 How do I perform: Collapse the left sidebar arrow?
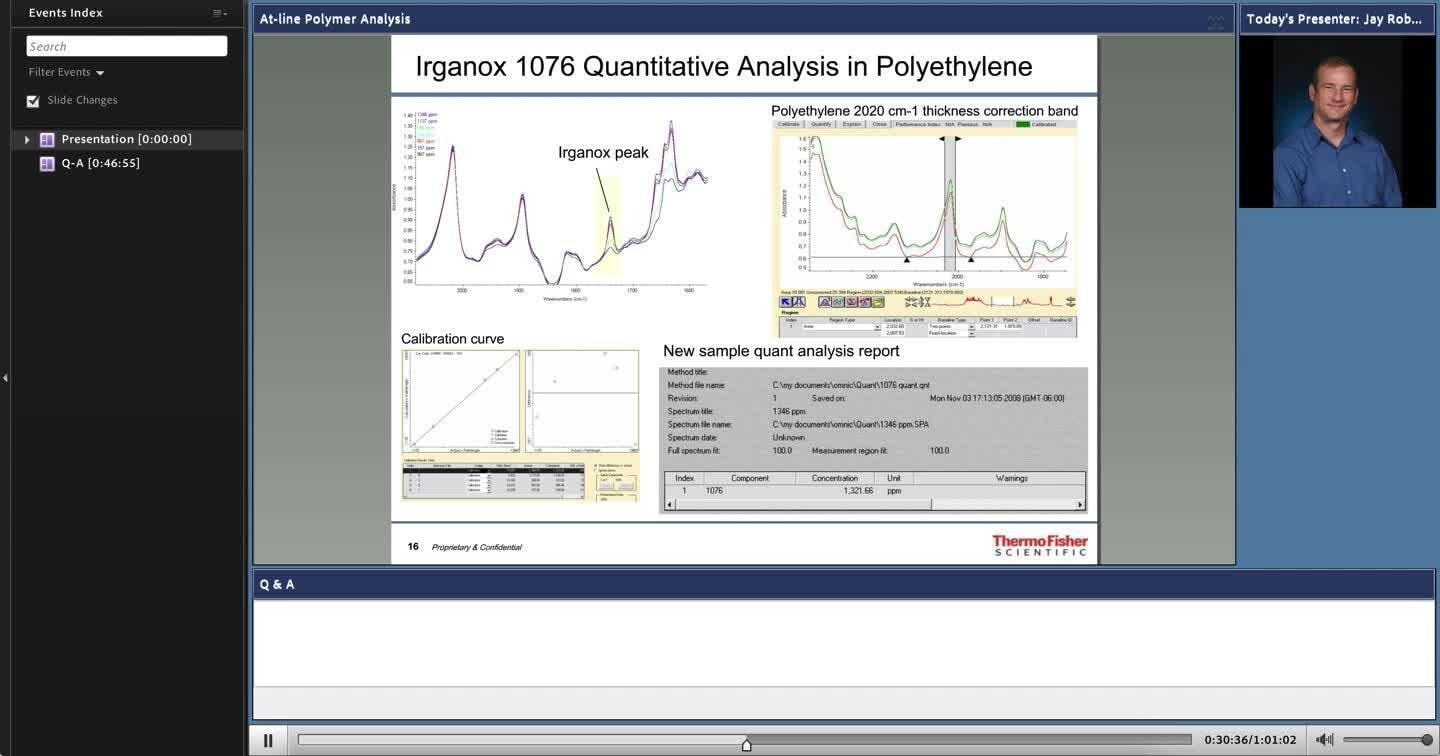click(5, 378)
